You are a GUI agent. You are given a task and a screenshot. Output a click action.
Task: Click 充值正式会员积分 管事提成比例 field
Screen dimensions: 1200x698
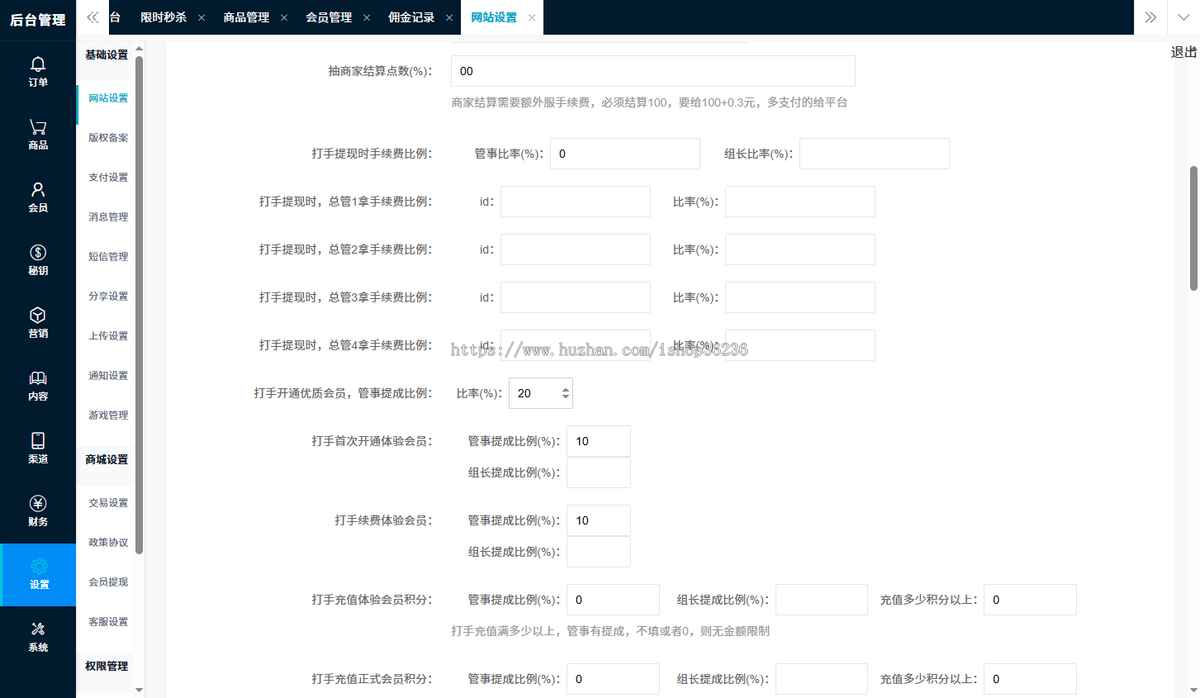point(613,679)
